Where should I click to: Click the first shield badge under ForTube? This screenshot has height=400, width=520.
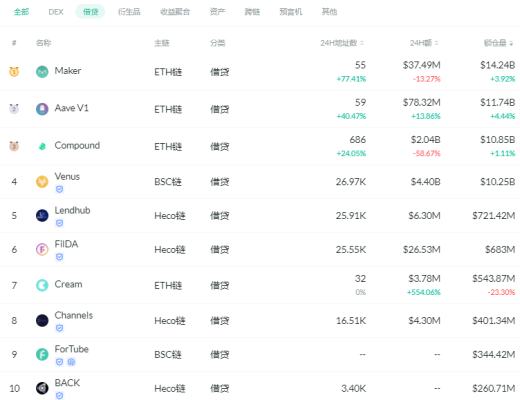[59, 362]
